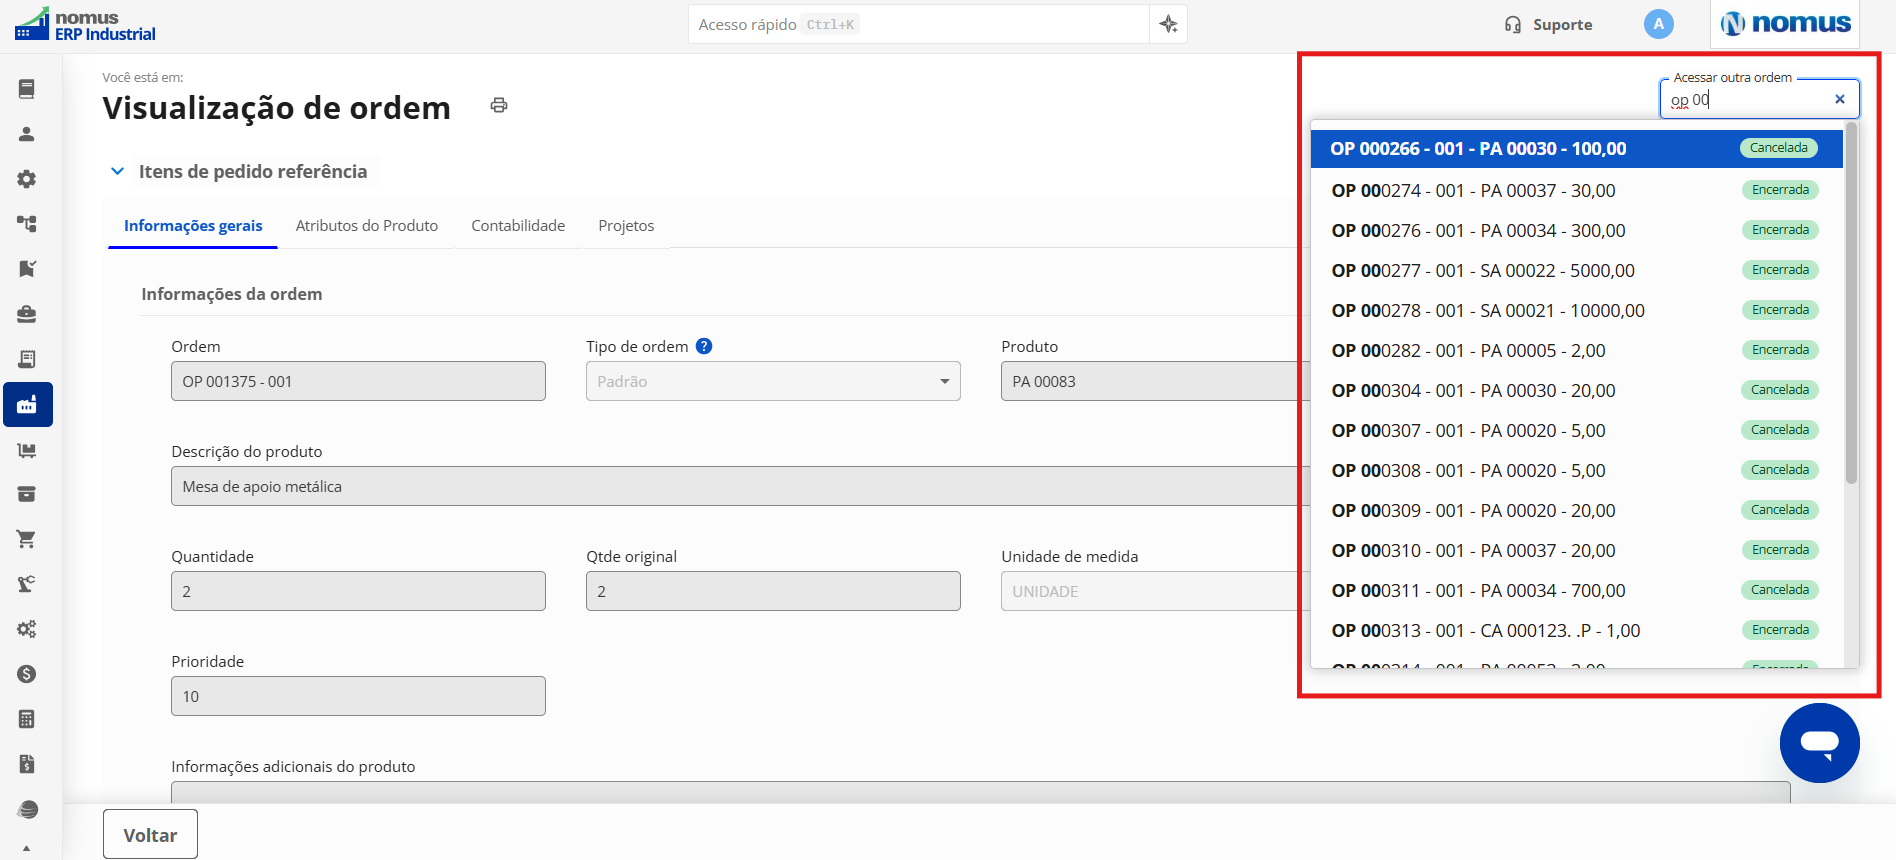Open the gear settings icon in sidebar

tap(27, 179)
